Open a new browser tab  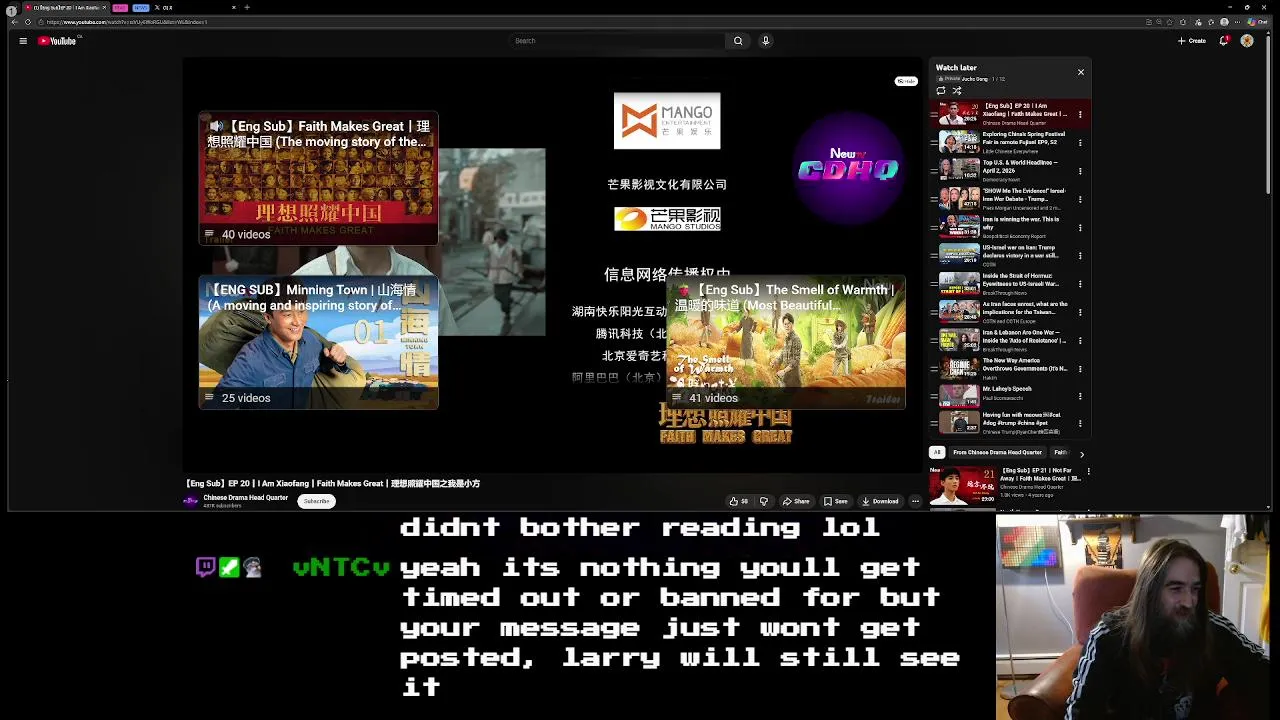click(247, 7)
